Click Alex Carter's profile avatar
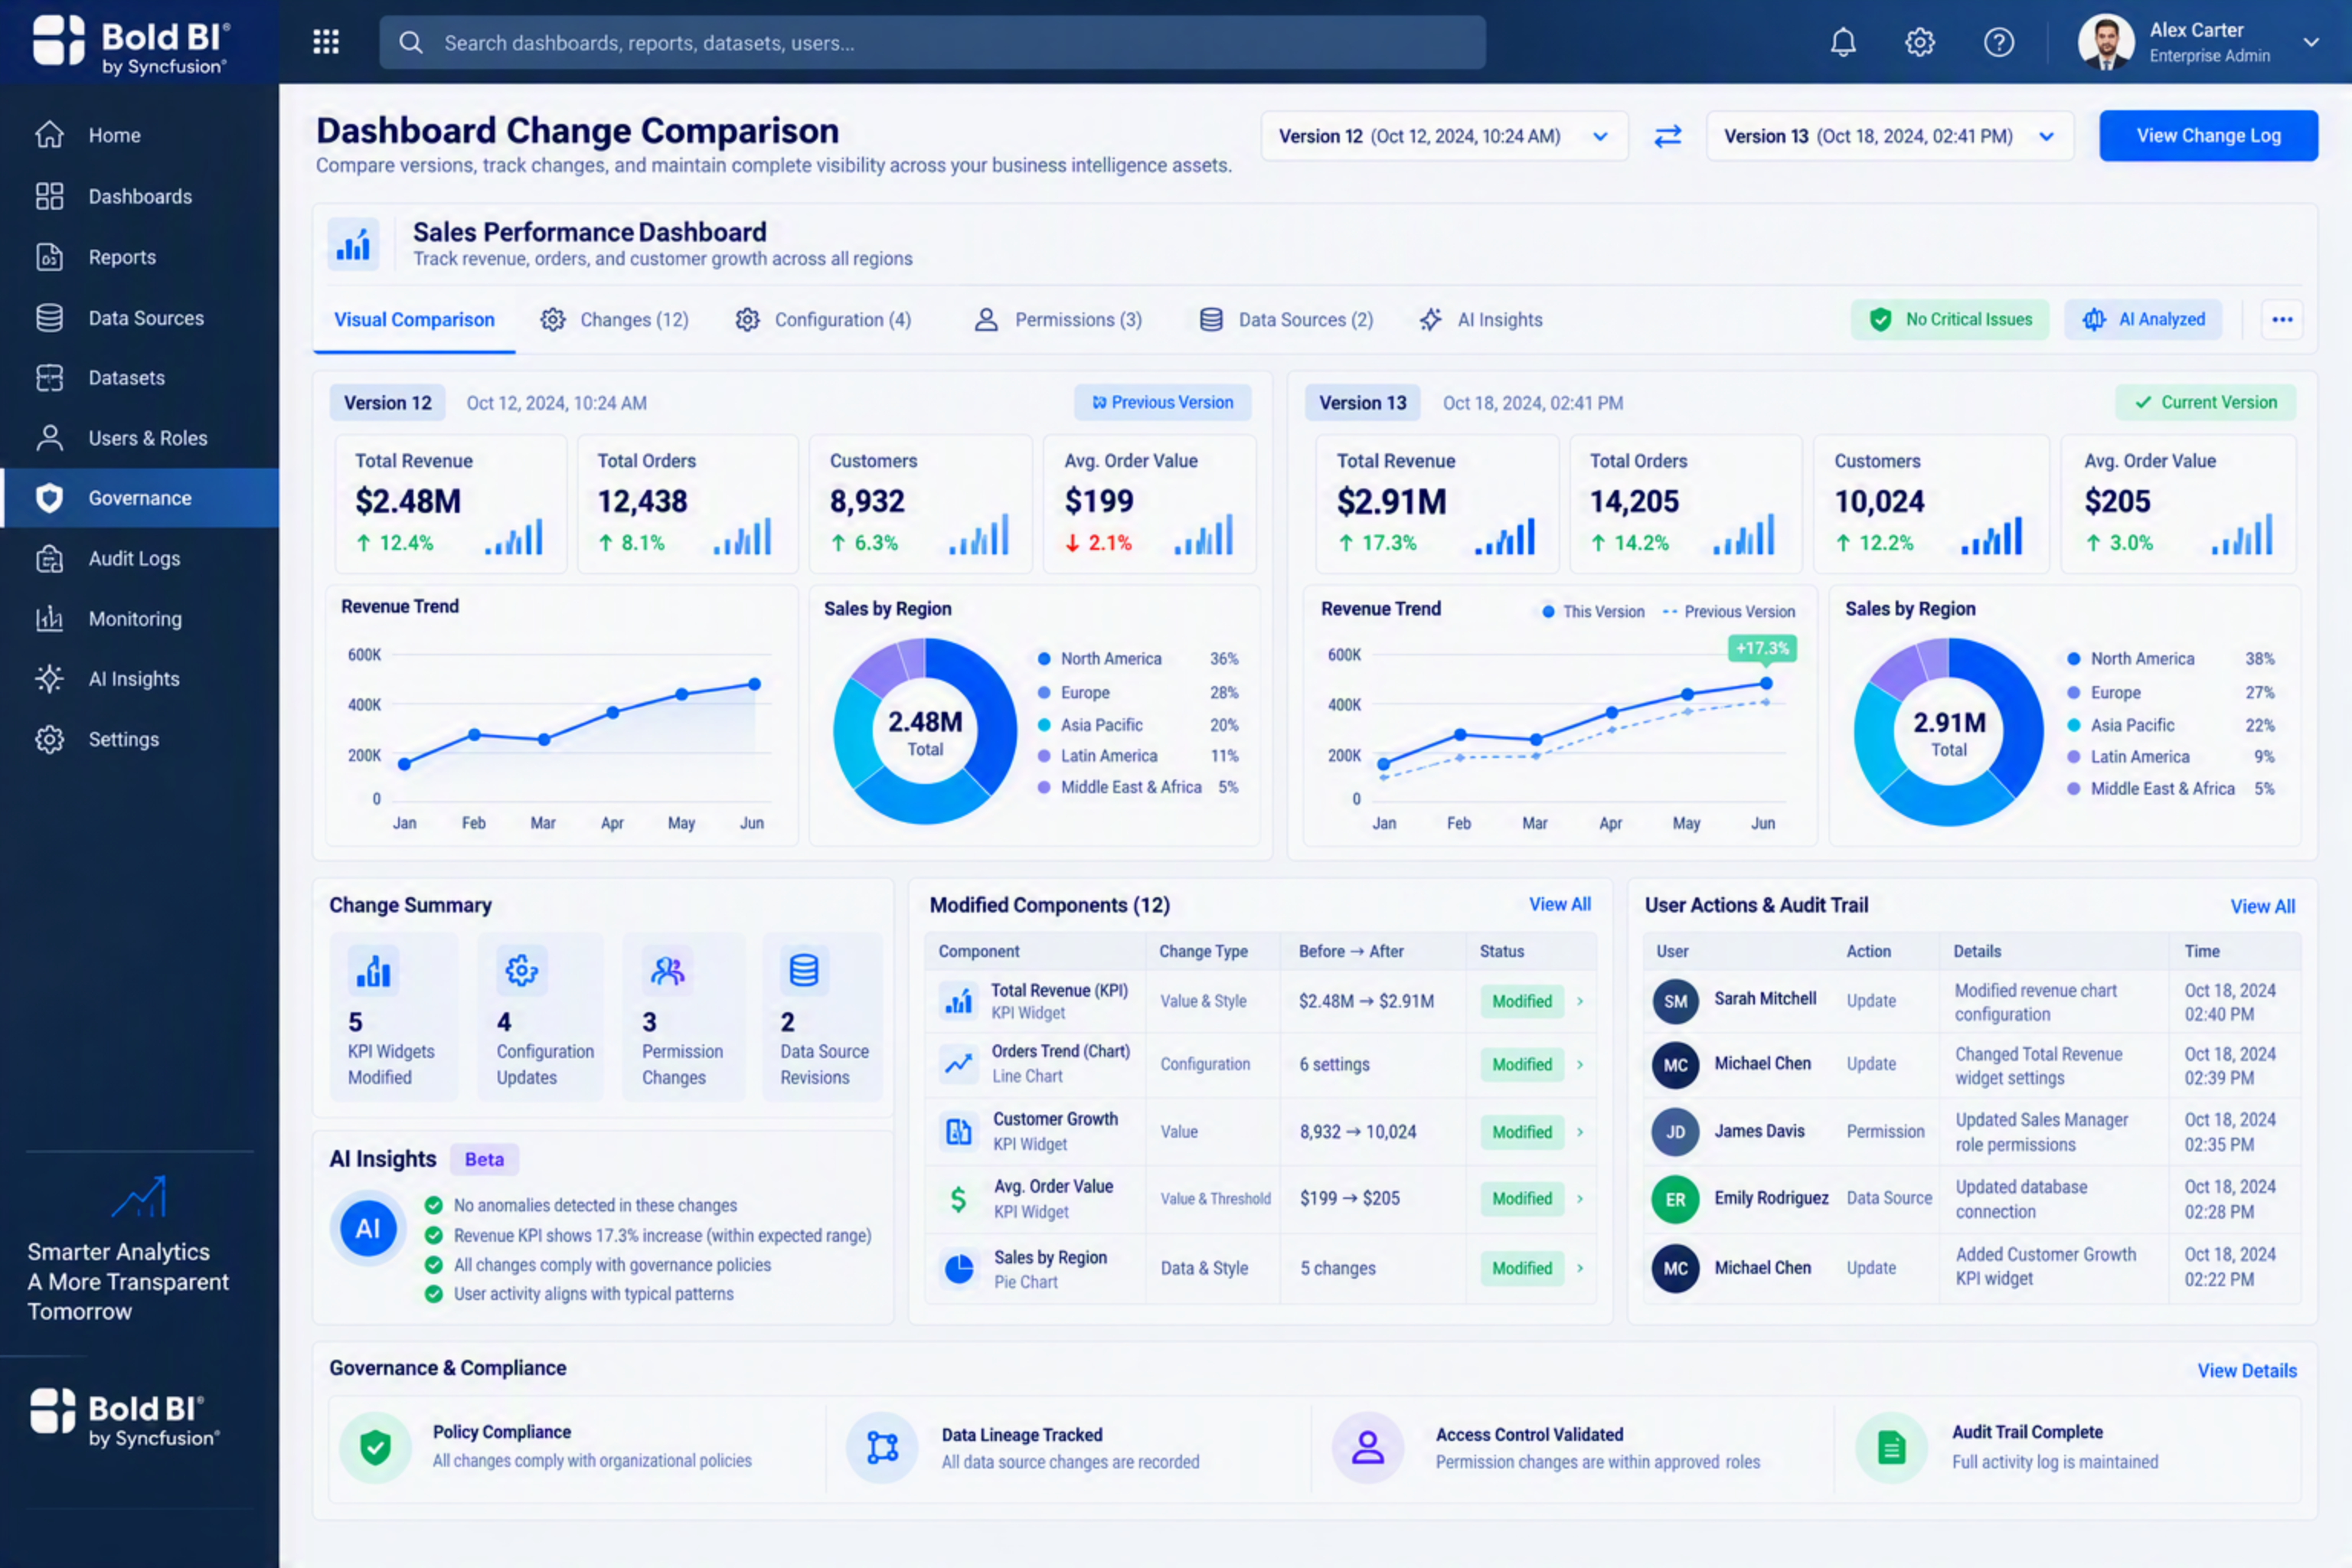The image size is (2352, 1568). click(2106, 42)
